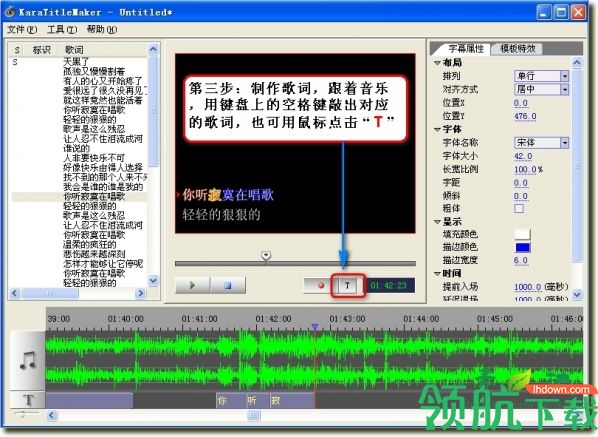Click the 提前入场 value 1000.0
The image size is (598, 437).
[527, 287]
